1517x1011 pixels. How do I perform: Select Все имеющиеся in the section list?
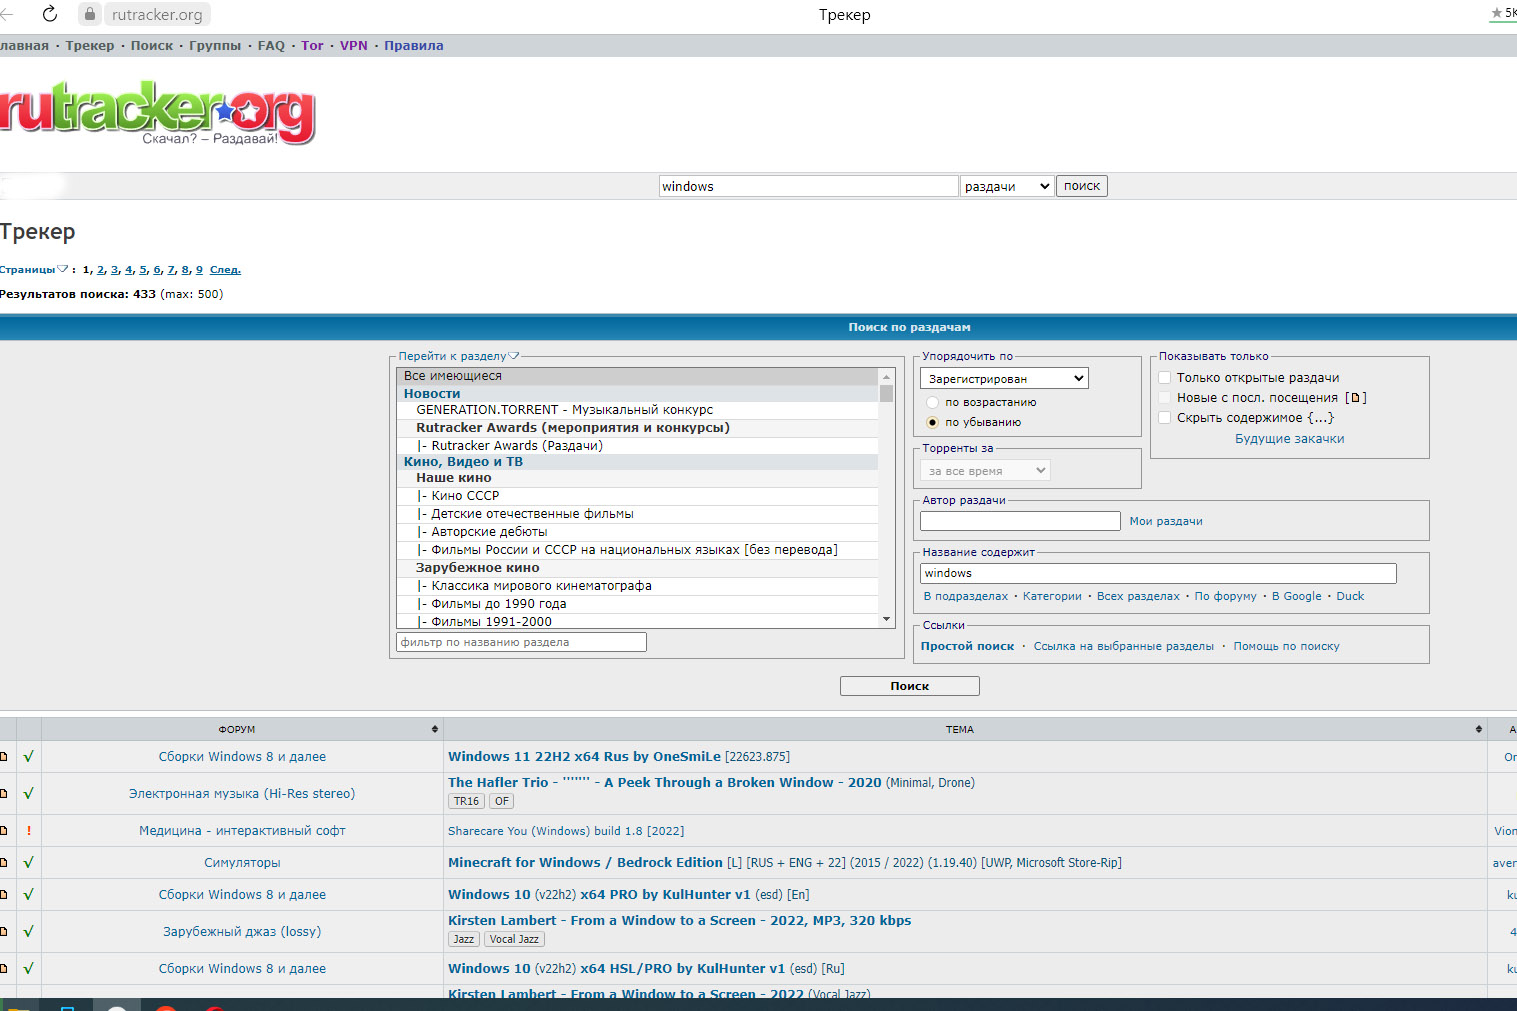pos(638,376)
